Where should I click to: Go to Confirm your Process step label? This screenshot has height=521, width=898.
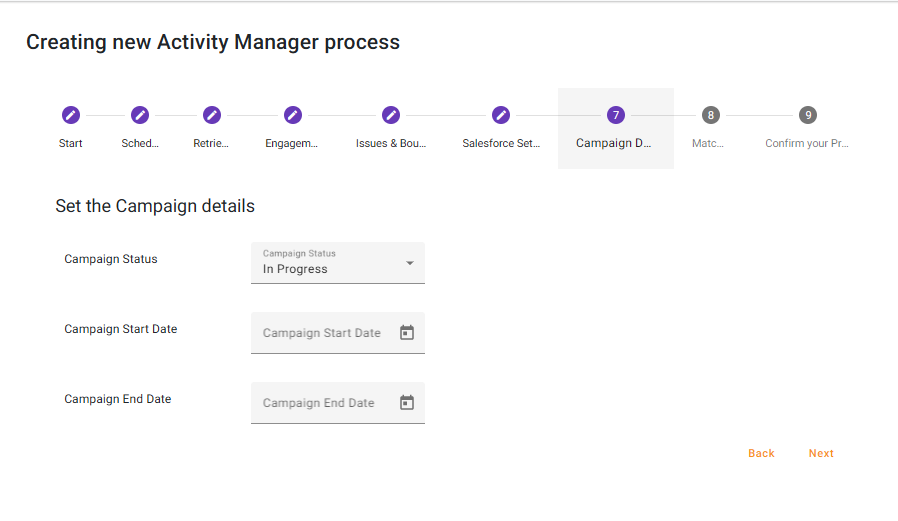(806, 143)
